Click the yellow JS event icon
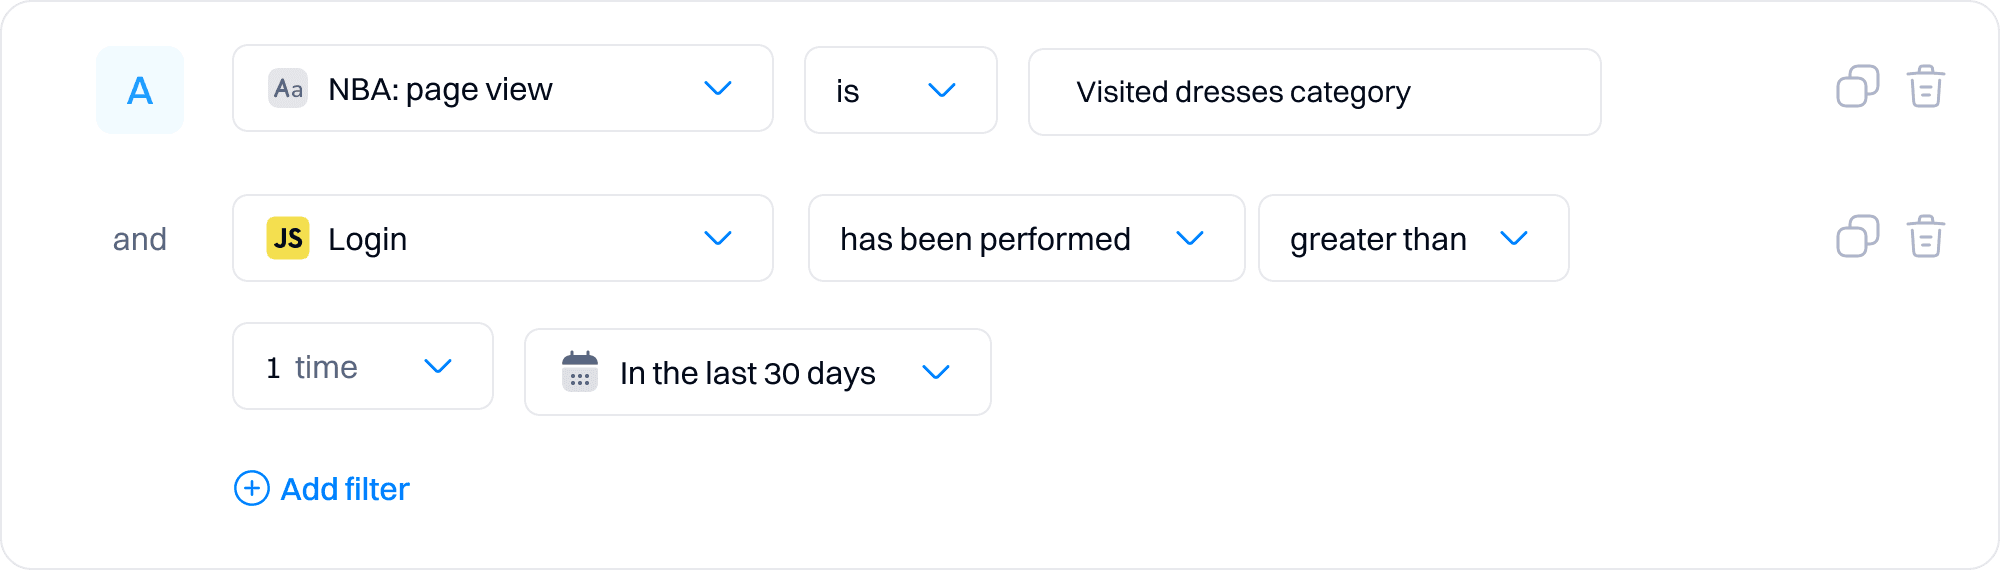 (x=288, y=238)
